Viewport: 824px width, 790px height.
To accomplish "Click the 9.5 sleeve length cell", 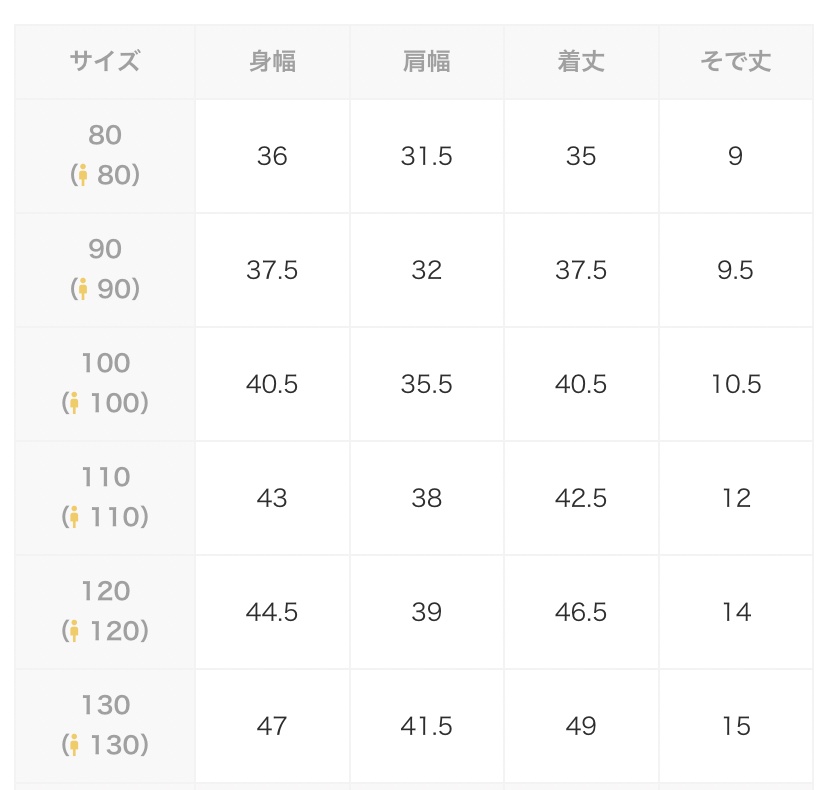I will [x=736, y=270].
